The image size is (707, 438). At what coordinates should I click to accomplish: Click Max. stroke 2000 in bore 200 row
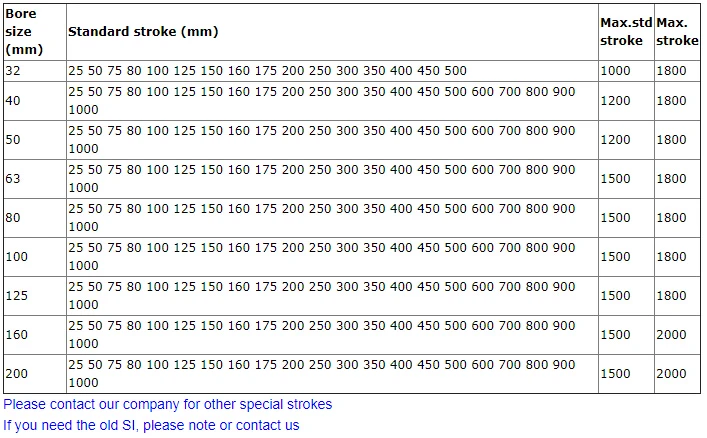(x=677, y=374)
